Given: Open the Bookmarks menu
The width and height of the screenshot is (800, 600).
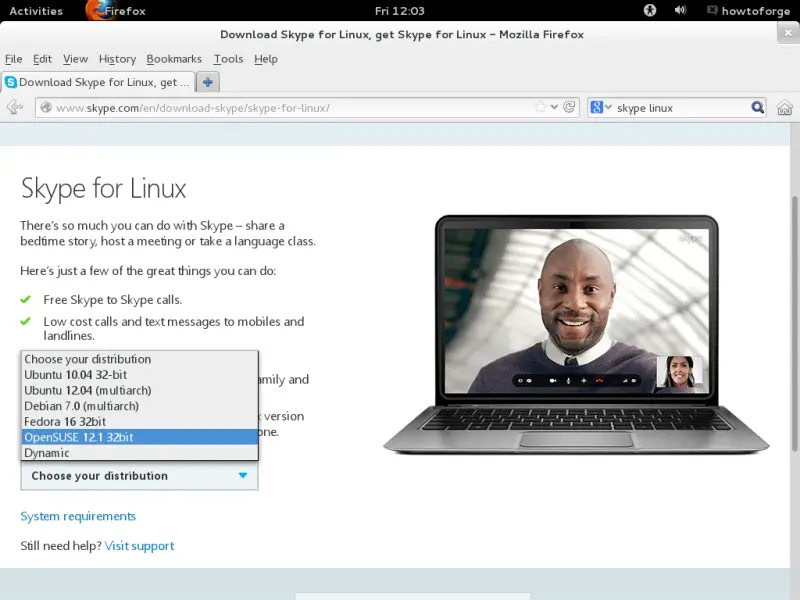Looking at the screenshot, I should point(174,59).
